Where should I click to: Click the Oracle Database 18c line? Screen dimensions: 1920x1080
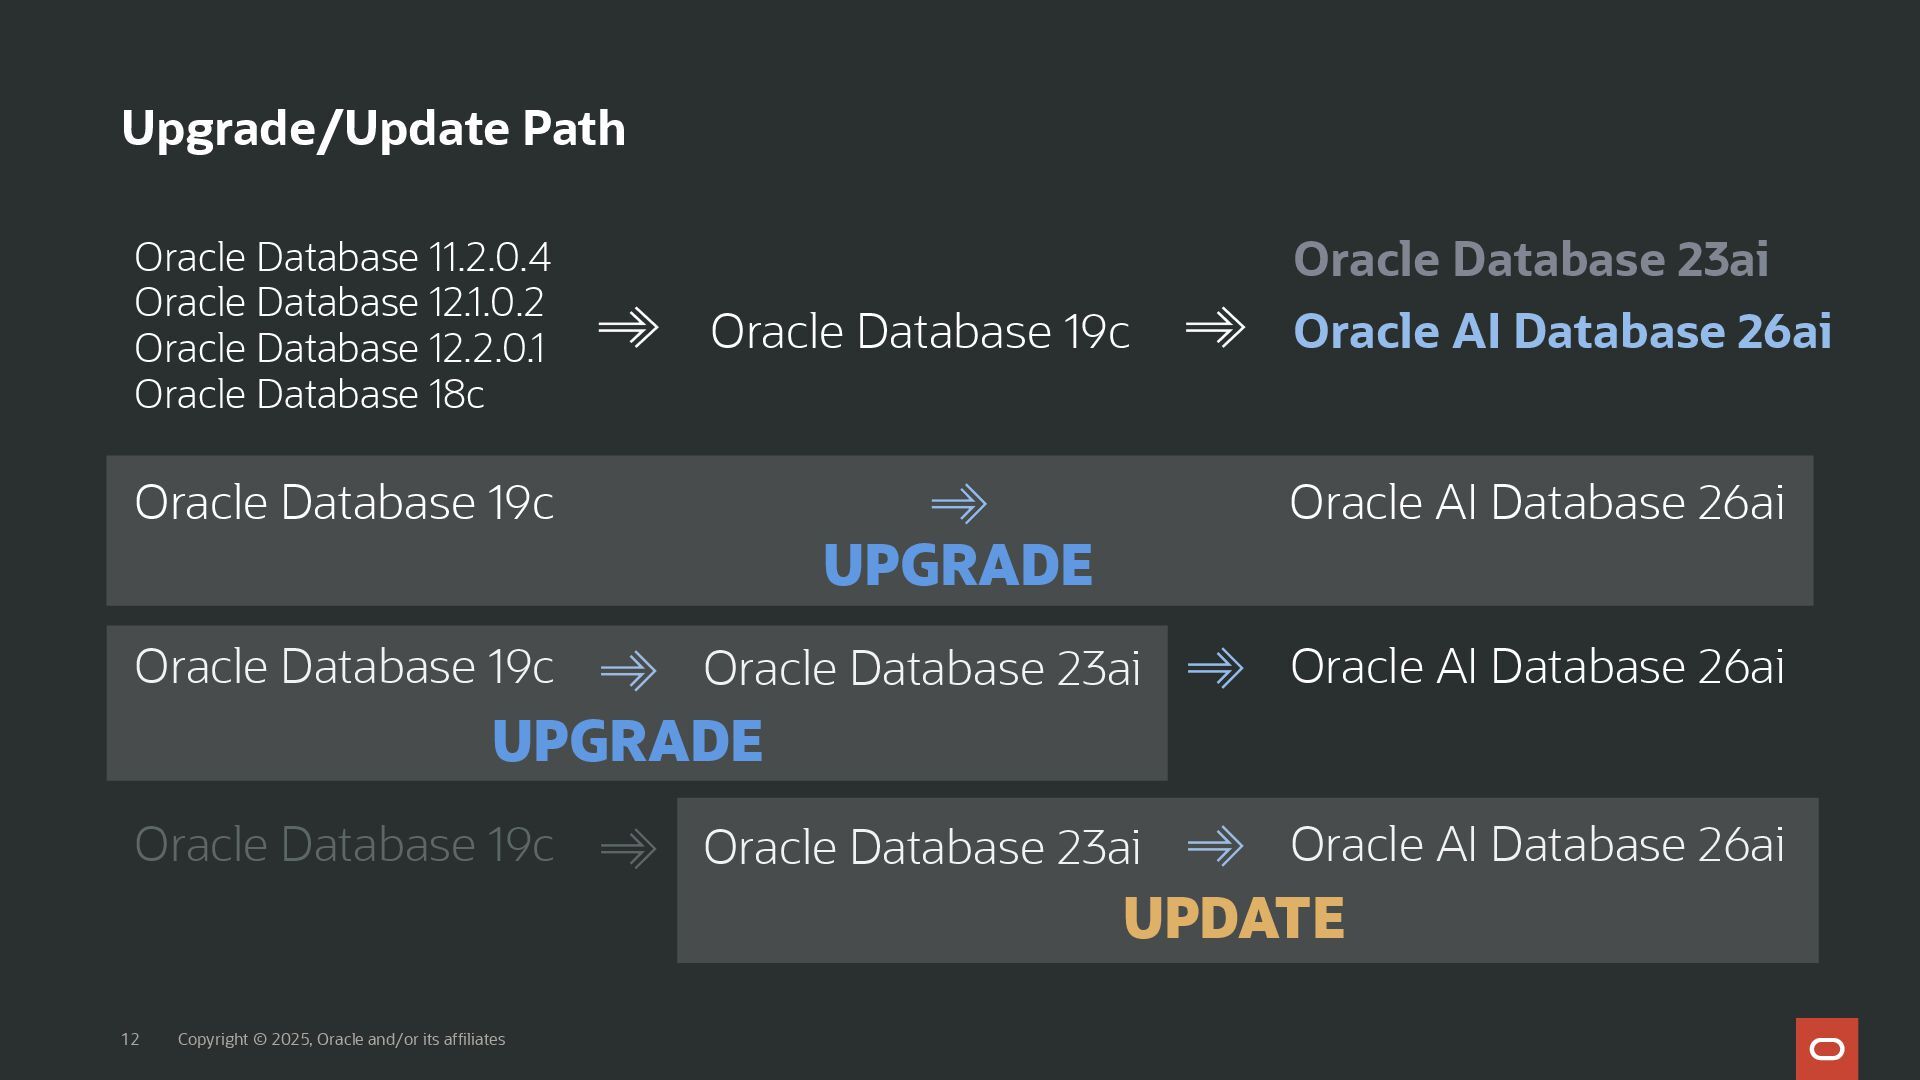tap(309, 395)
